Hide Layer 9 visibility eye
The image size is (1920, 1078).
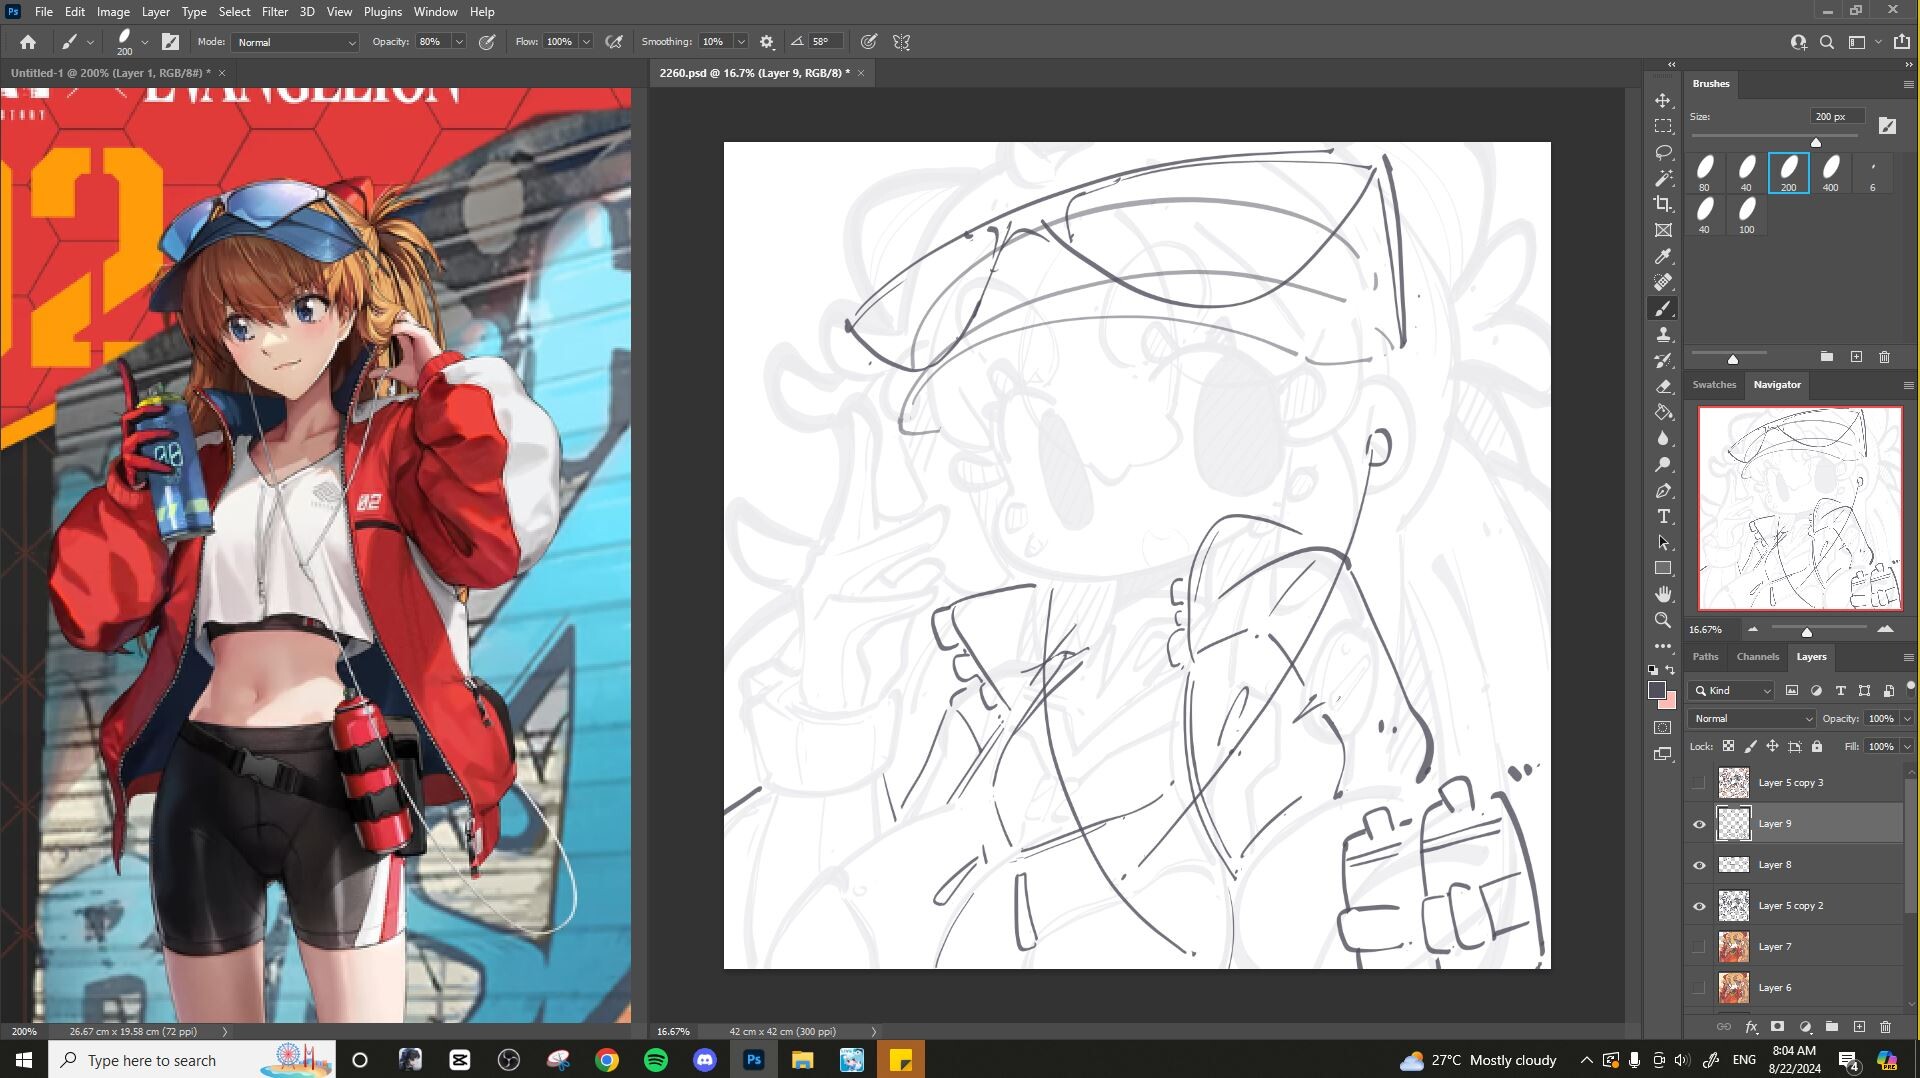(1699, 824)
